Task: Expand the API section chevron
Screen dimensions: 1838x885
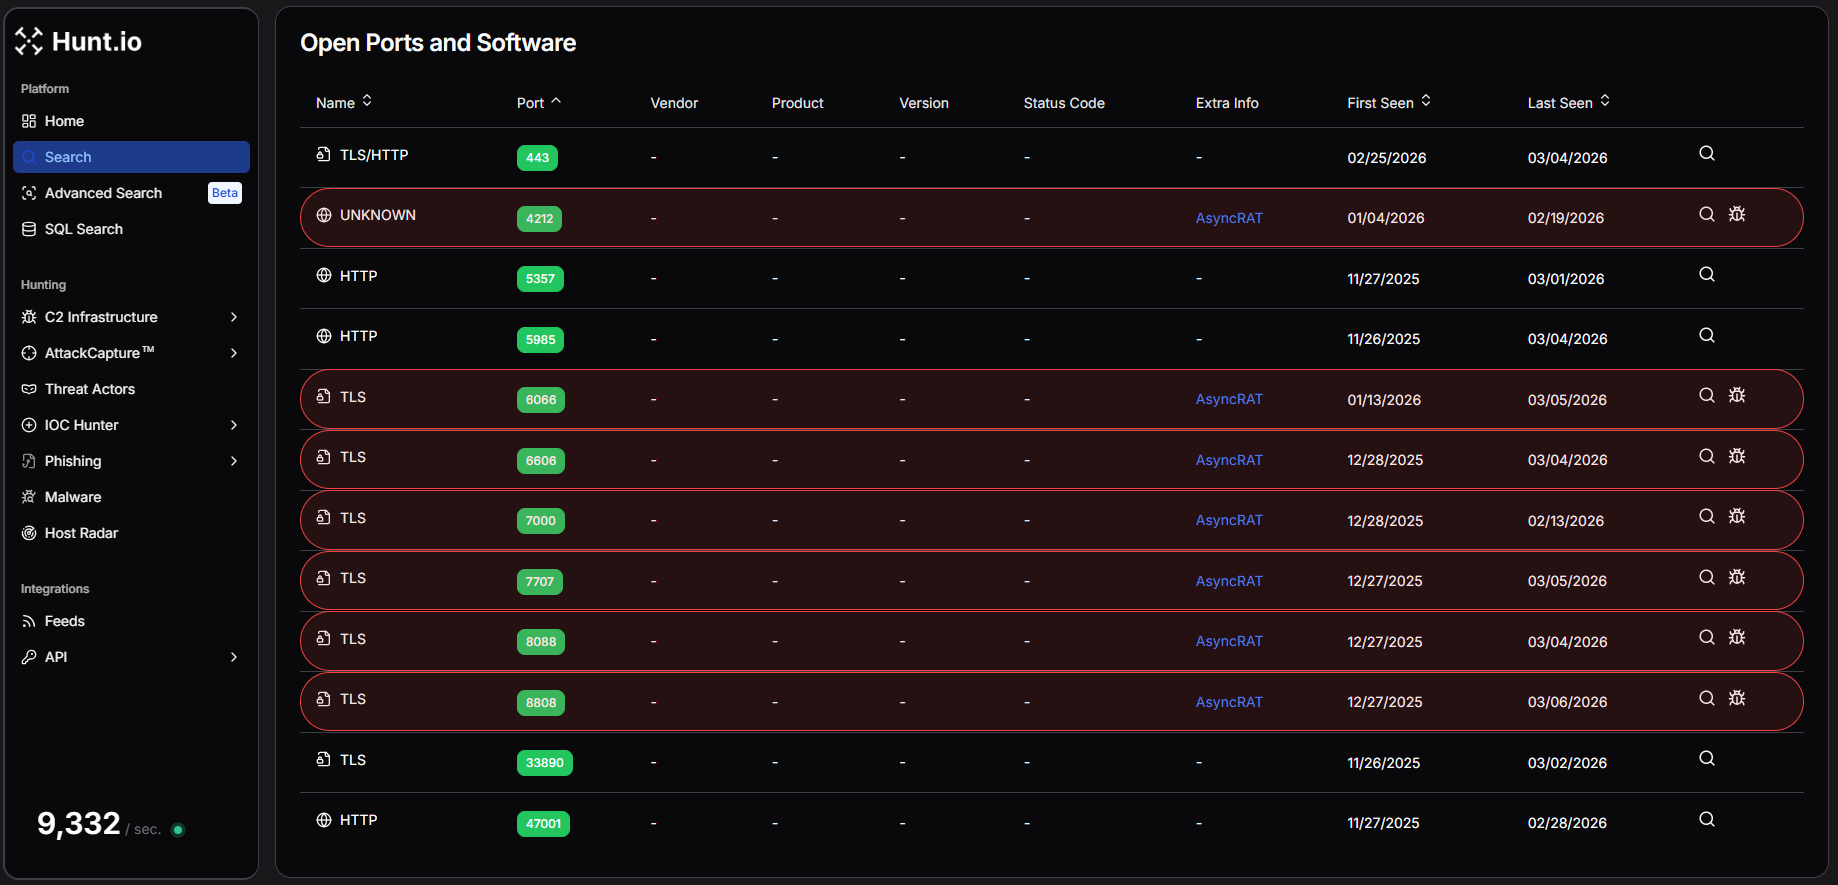Action: [233, 657]
